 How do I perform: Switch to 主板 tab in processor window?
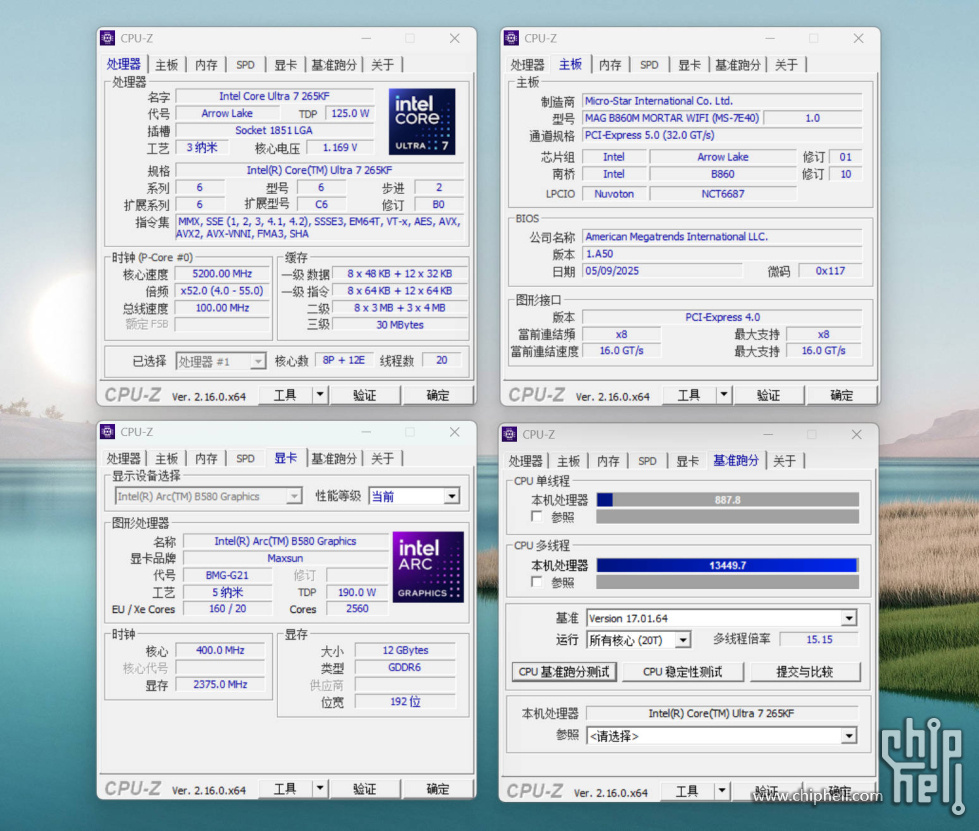click(x=167, y=65)
